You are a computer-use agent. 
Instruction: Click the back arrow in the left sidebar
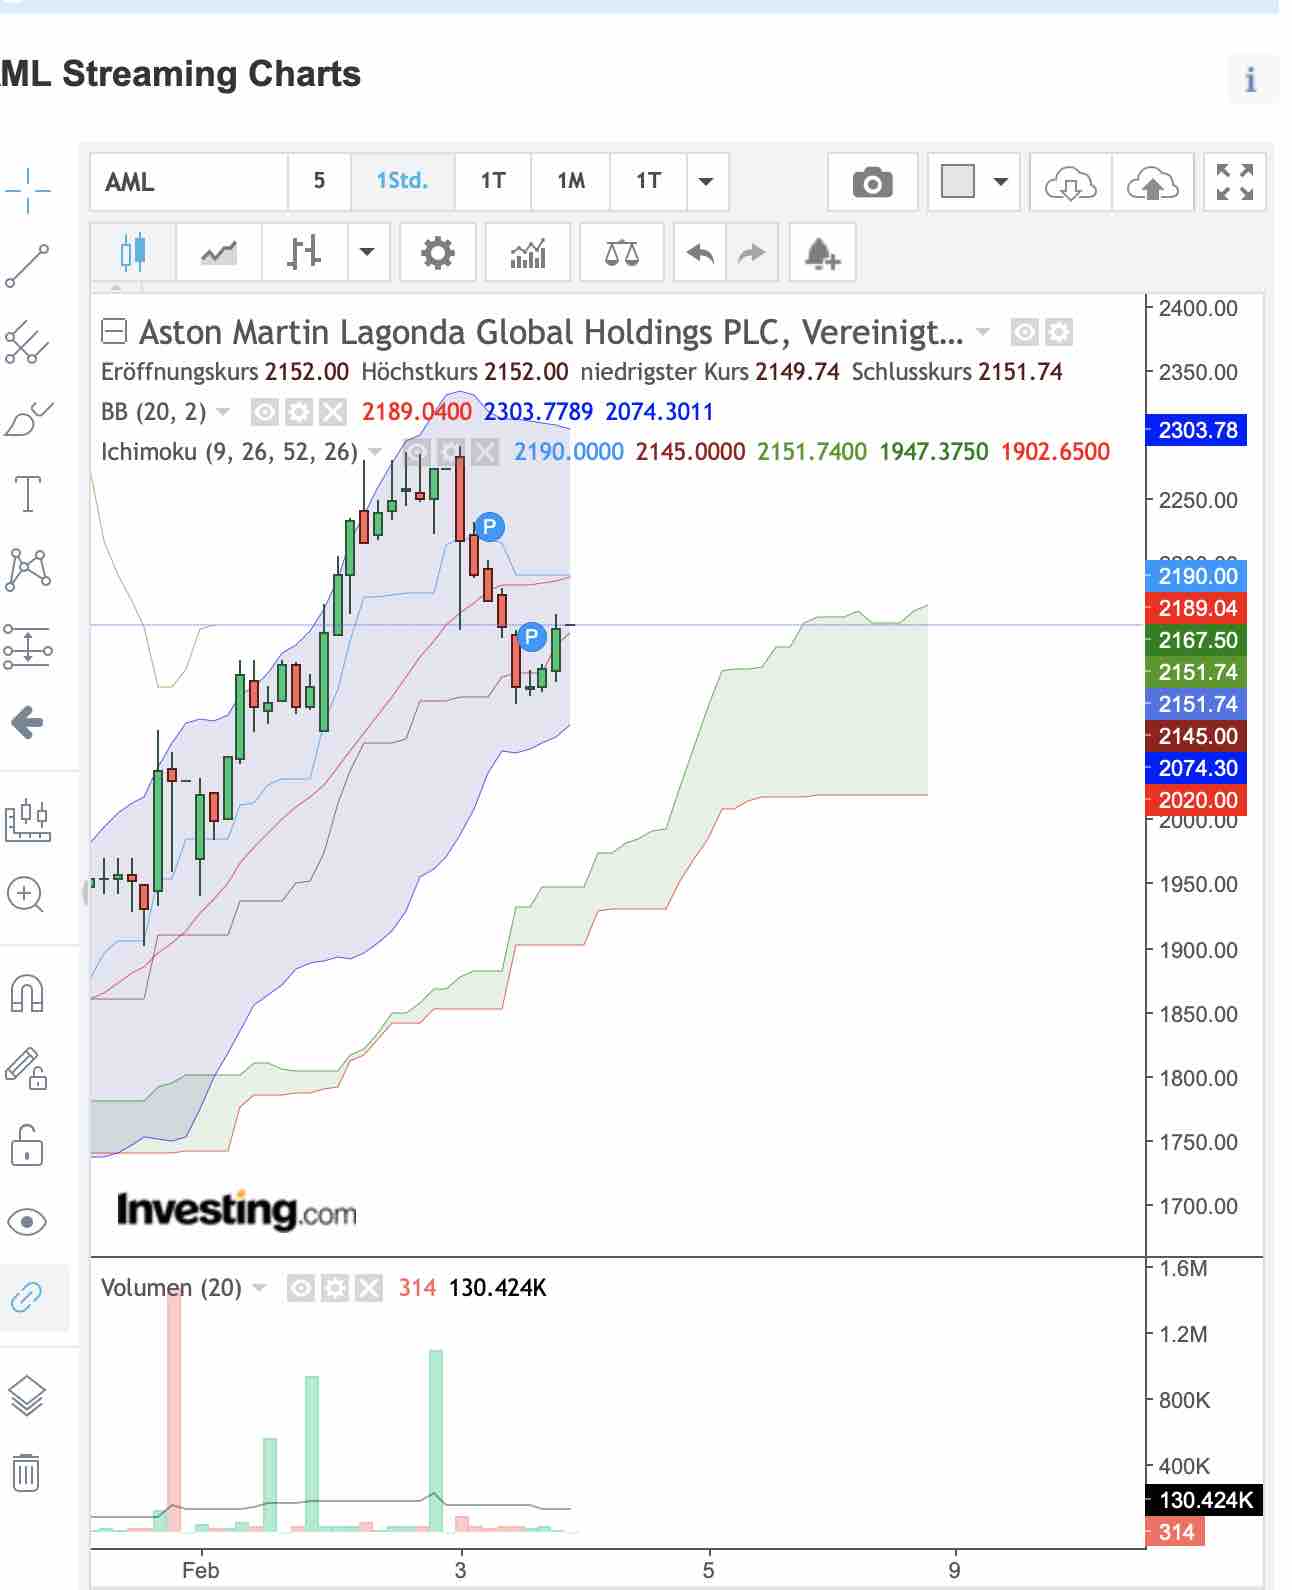(28, 721)
